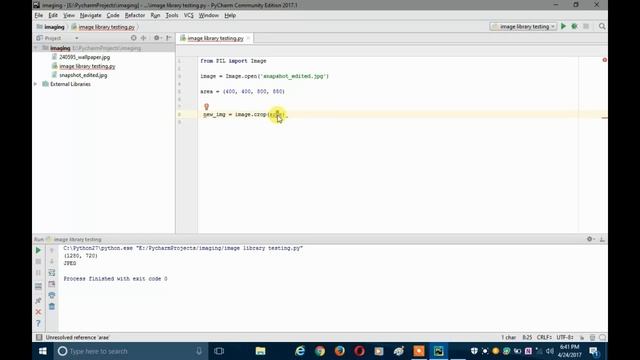Open Project panel settings gear
Image resolution: width=640 pixels, height=360 pixels.
tap(157, 38)
